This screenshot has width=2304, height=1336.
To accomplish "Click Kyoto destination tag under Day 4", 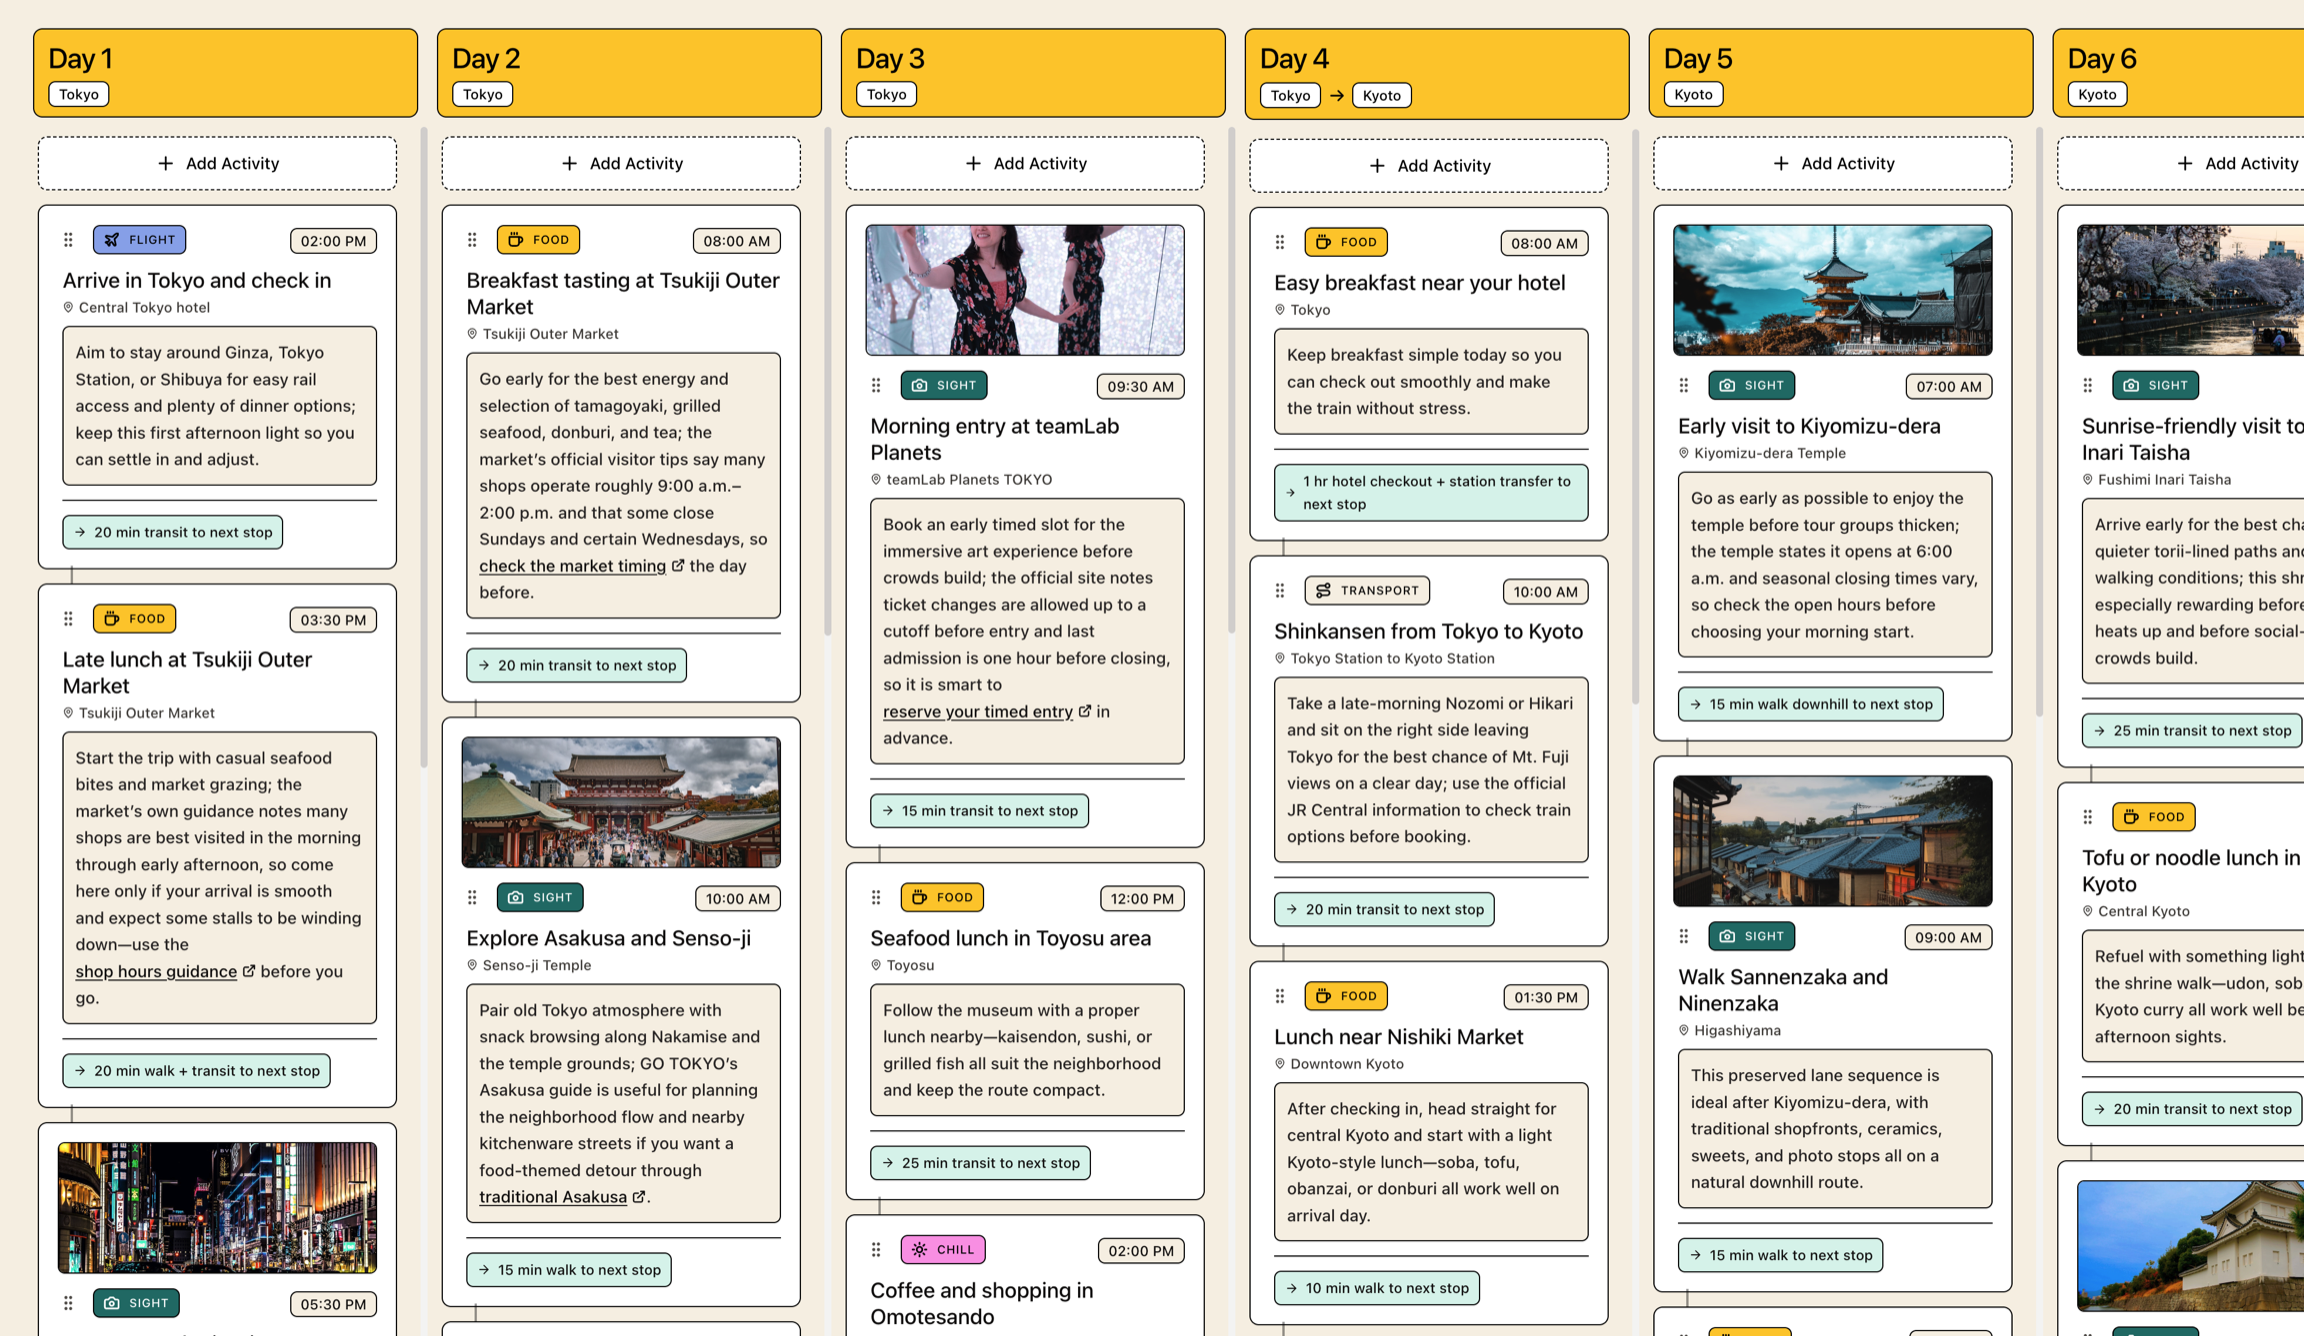I will [1382, 95].
